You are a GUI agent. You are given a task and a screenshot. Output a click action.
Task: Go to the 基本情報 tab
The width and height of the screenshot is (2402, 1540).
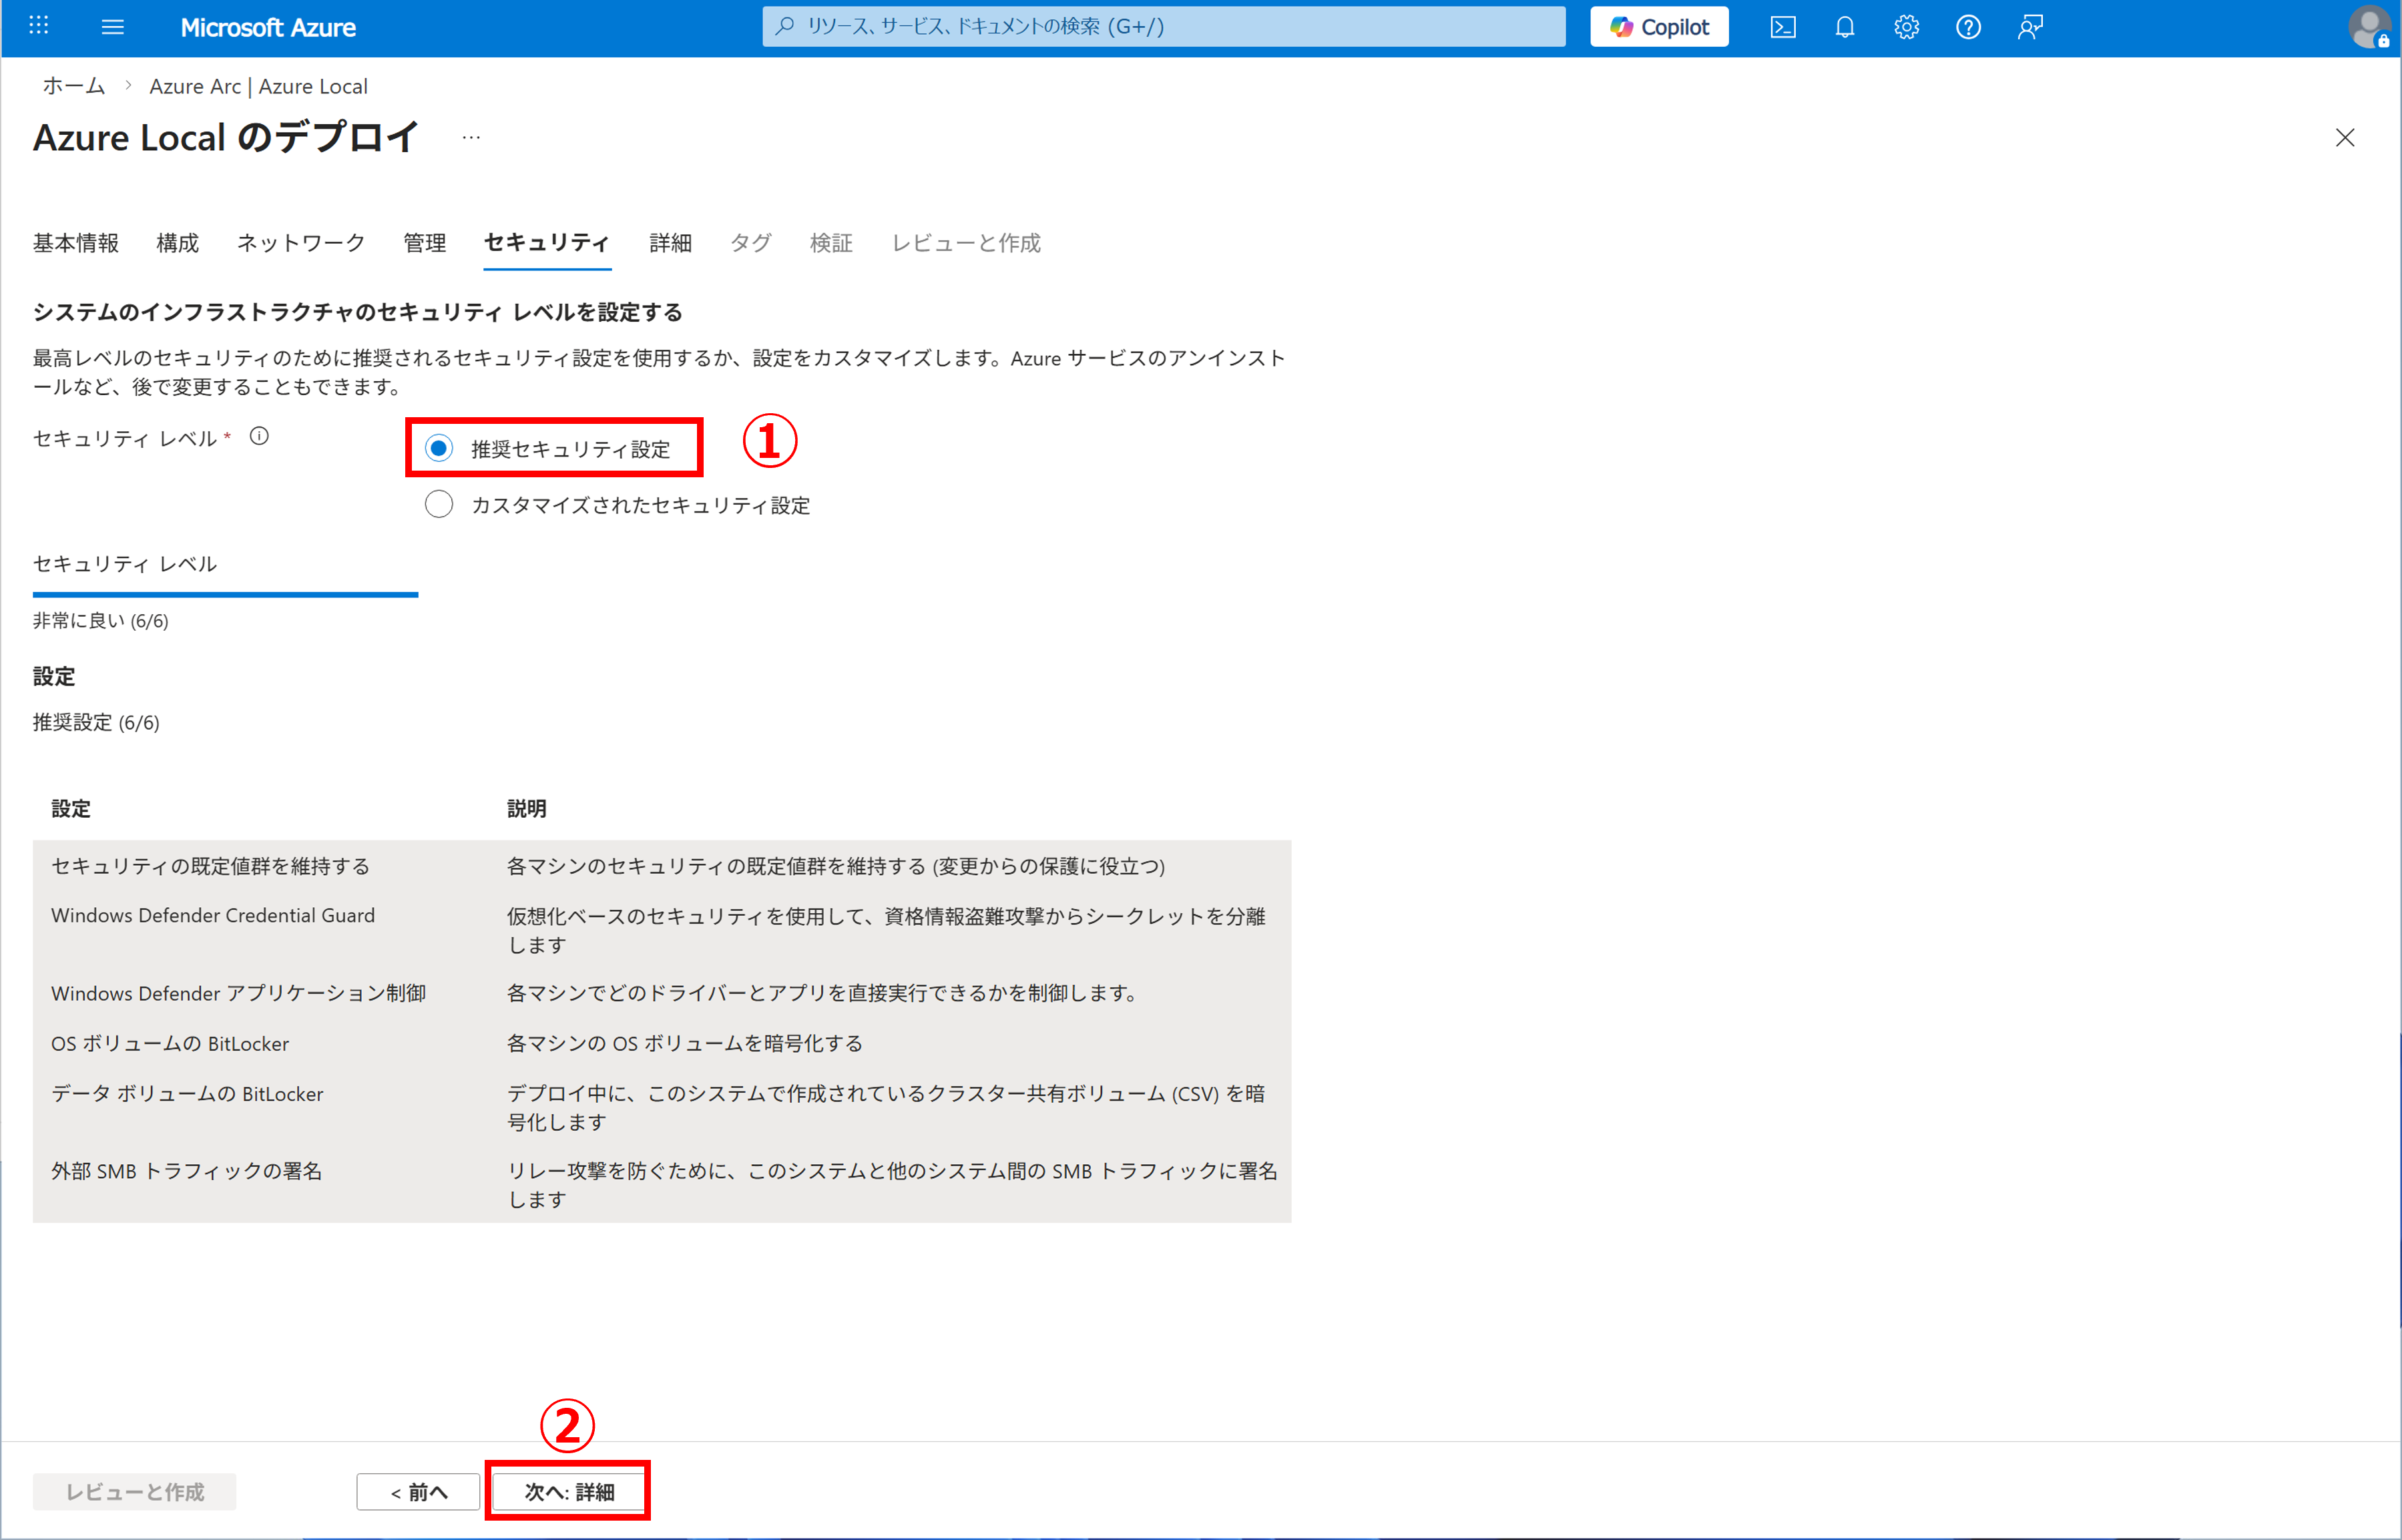point(76,243)
